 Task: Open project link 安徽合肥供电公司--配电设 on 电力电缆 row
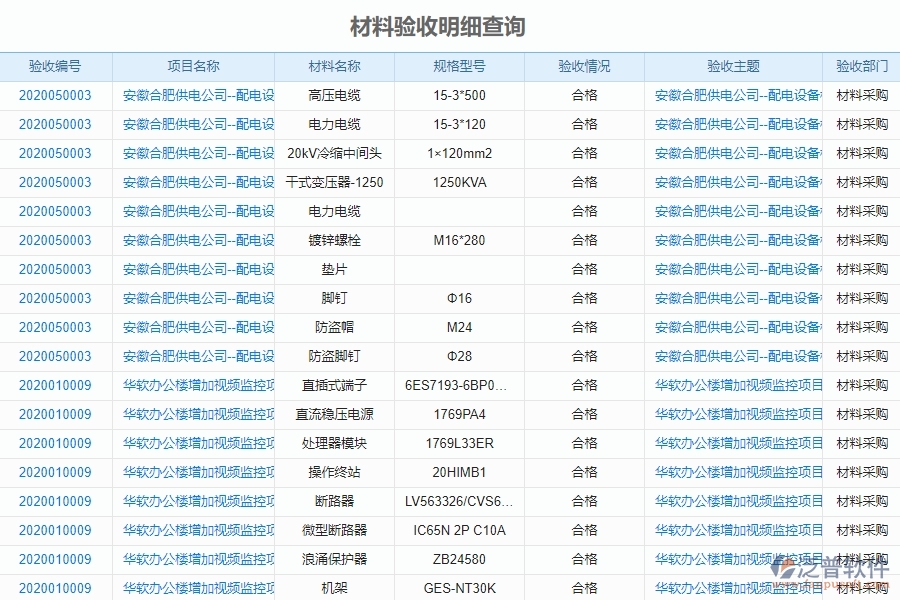(195, 125)
